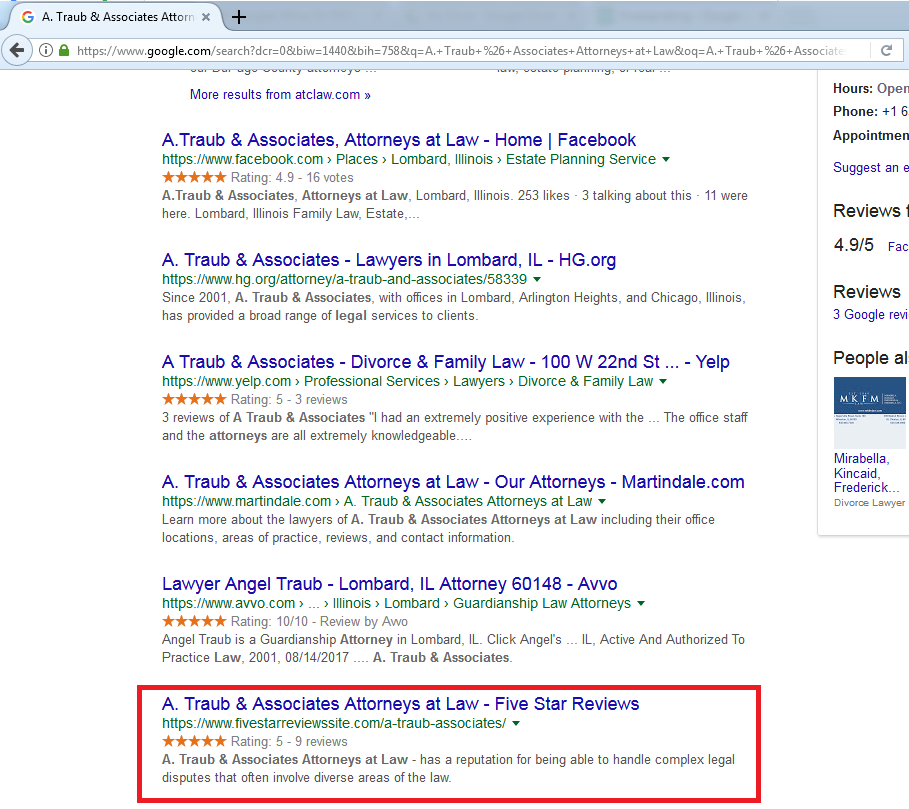Viewport: 909px width, 809px height.
Task: Reload the page with the refresh icon
Action: [886, 50]
